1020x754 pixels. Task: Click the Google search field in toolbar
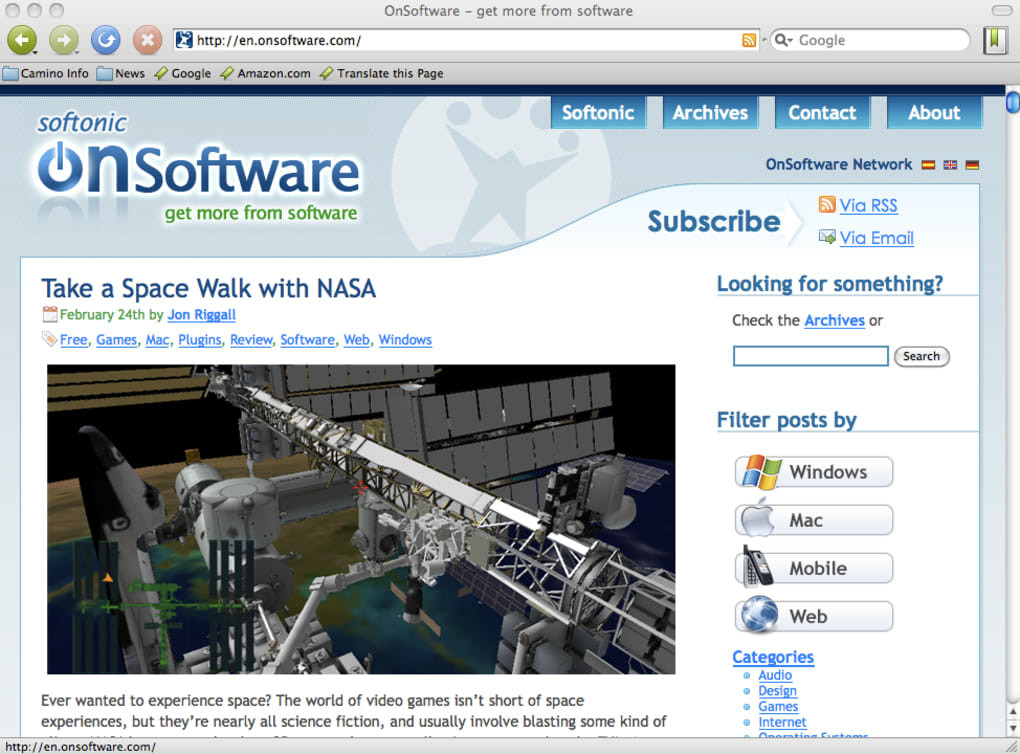(x=870, y=40)
